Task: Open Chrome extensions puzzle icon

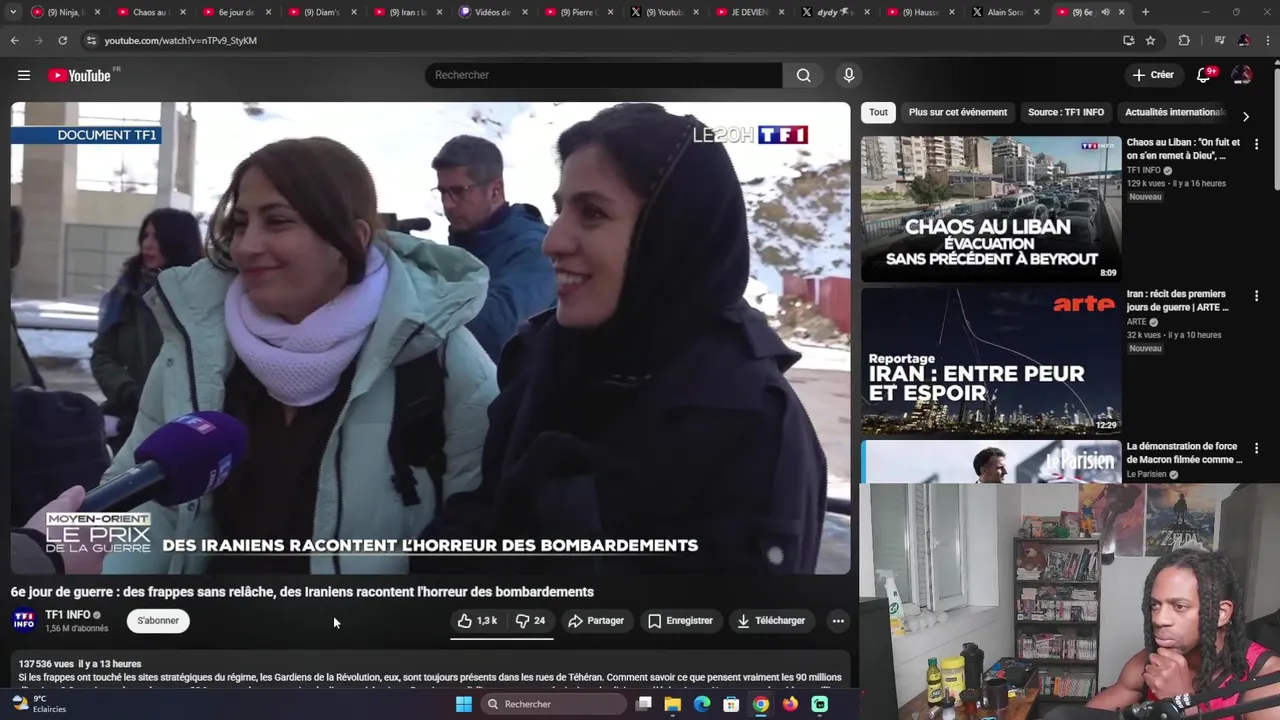Action: point(1184,40)
